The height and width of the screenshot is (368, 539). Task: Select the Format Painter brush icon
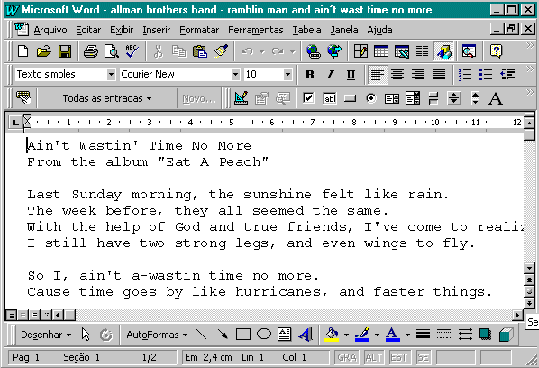pos(221,52)
